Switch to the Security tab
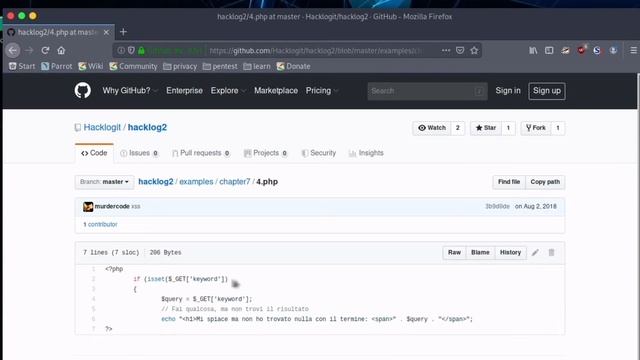Image resolution: width=640 pixels, height=360 pixels. (318, 153)
